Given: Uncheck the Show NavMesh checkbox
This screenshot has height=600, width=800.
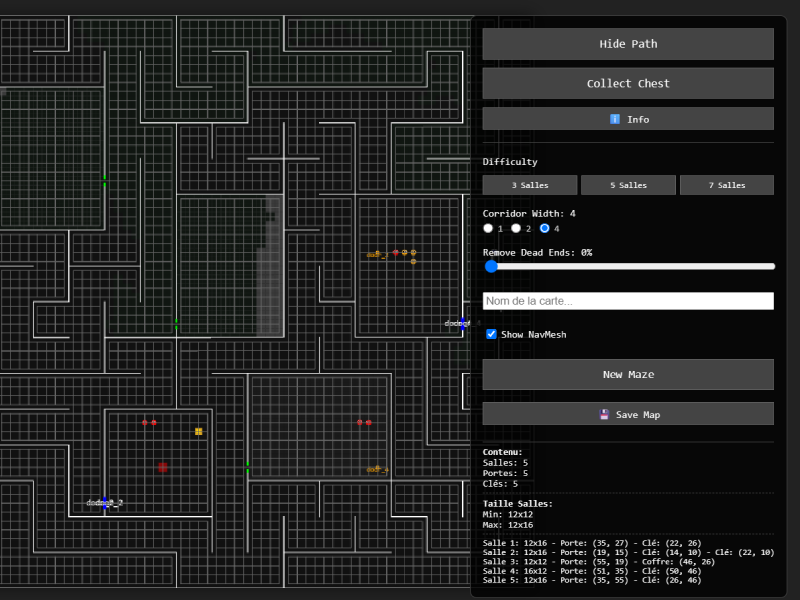Looking at the screenshot, I should tap(491, 334).
